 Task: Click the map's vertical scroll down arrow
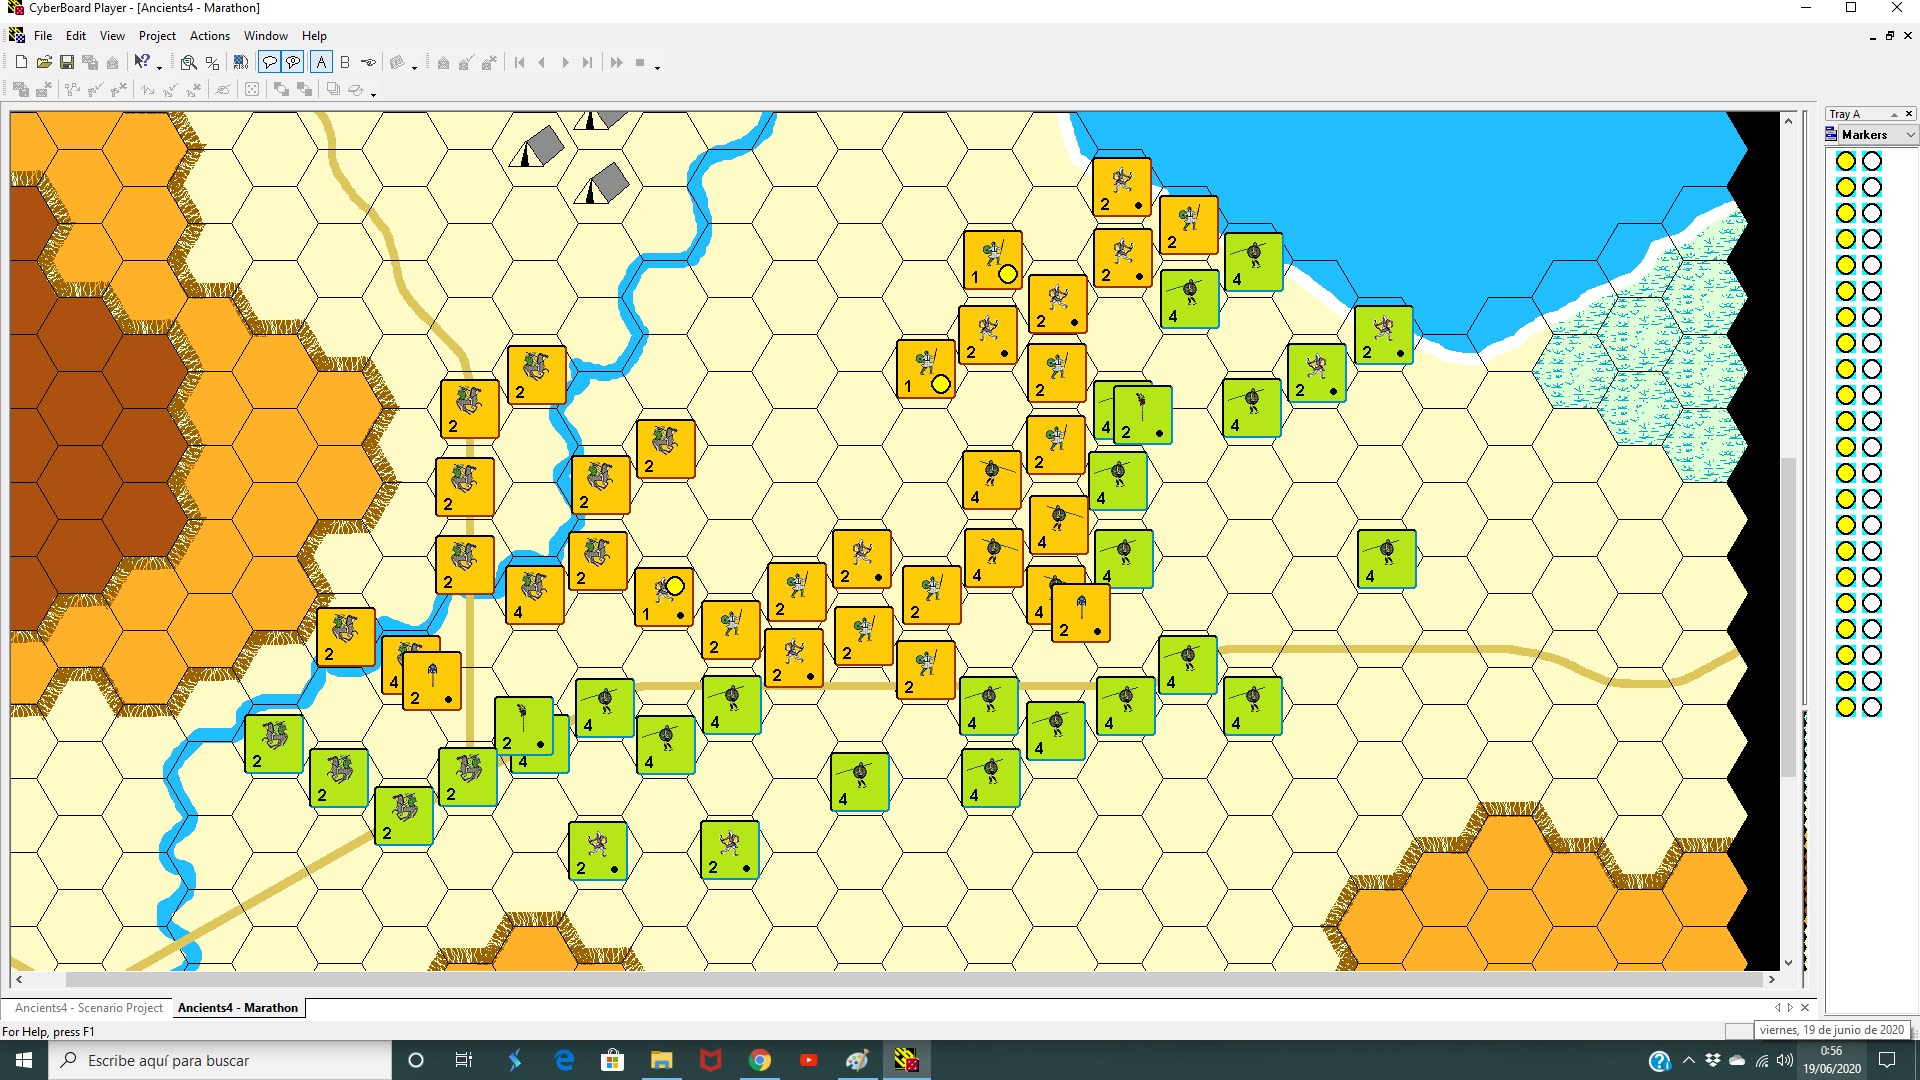tap(1789, 963)
